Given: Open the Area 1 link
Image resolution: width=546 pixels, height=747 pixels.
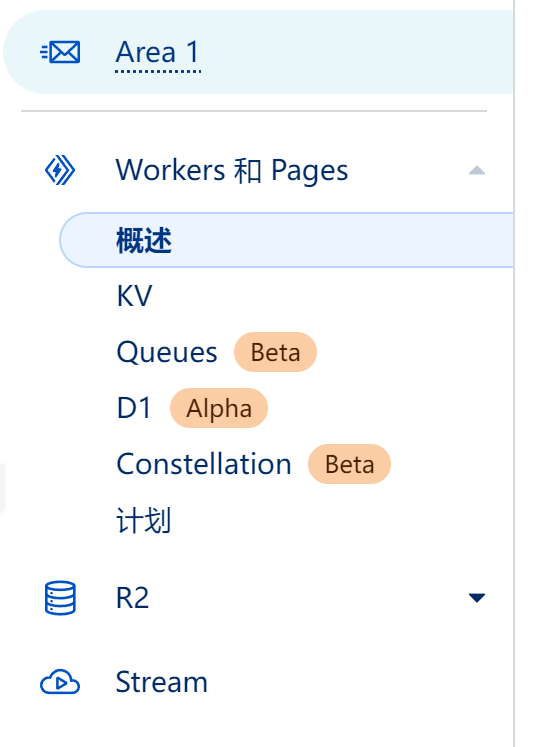Looking at the screenshot, I should (x=158, y=52).
